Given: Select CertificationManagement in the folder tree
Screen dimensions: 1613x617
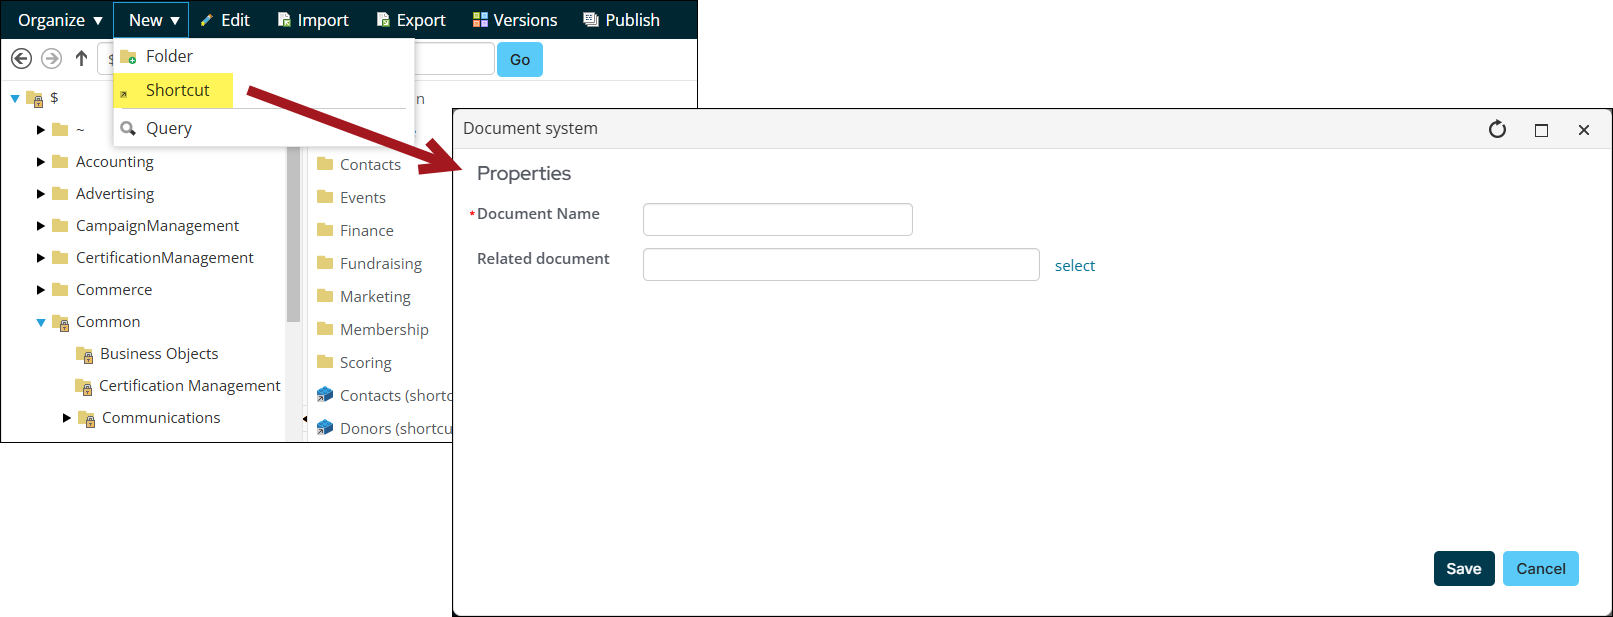Looking at the screenshot, I should coord(165,258).
